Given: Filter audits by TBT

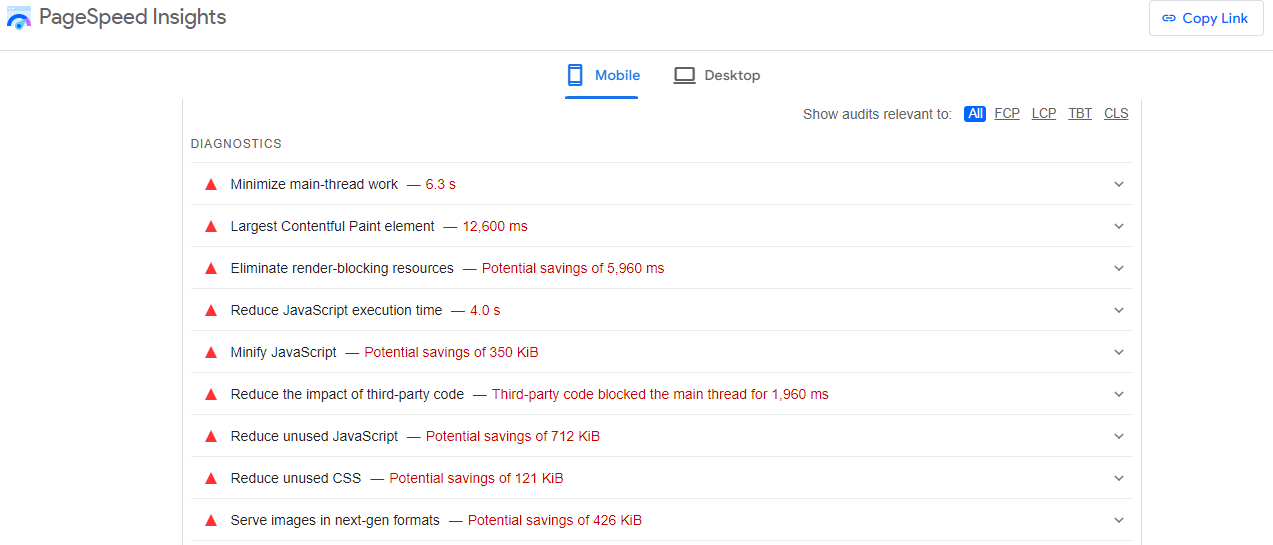Looking at the screenshot, I should point(1080,114).
